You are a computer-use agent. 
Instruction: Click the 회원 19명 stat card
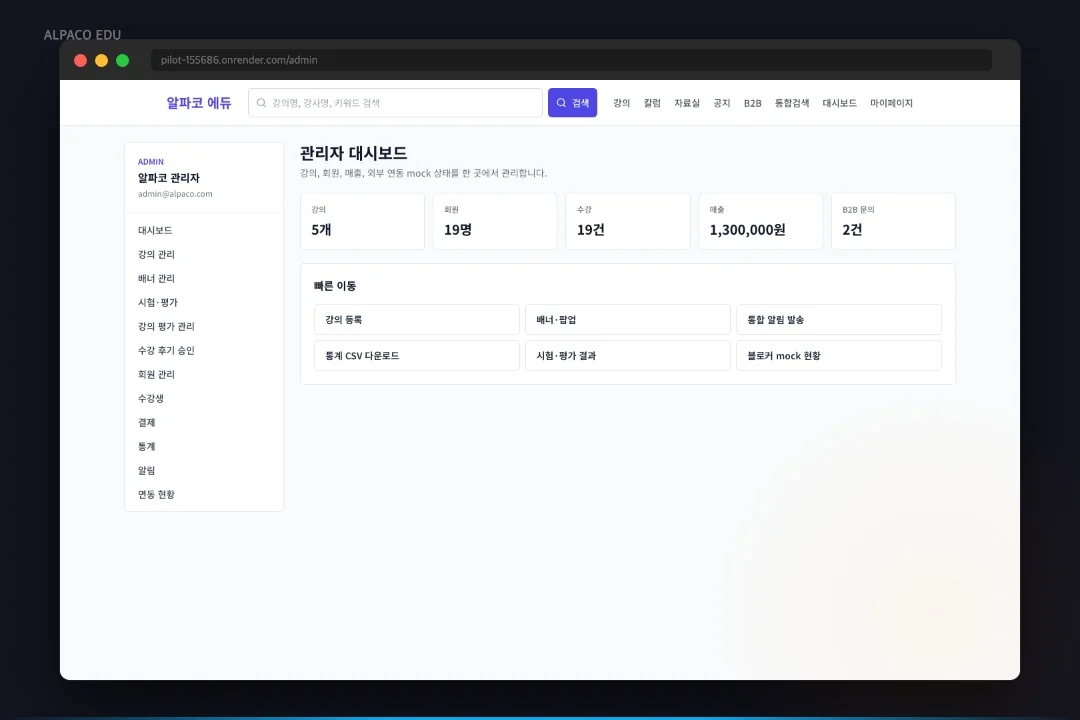495,221
